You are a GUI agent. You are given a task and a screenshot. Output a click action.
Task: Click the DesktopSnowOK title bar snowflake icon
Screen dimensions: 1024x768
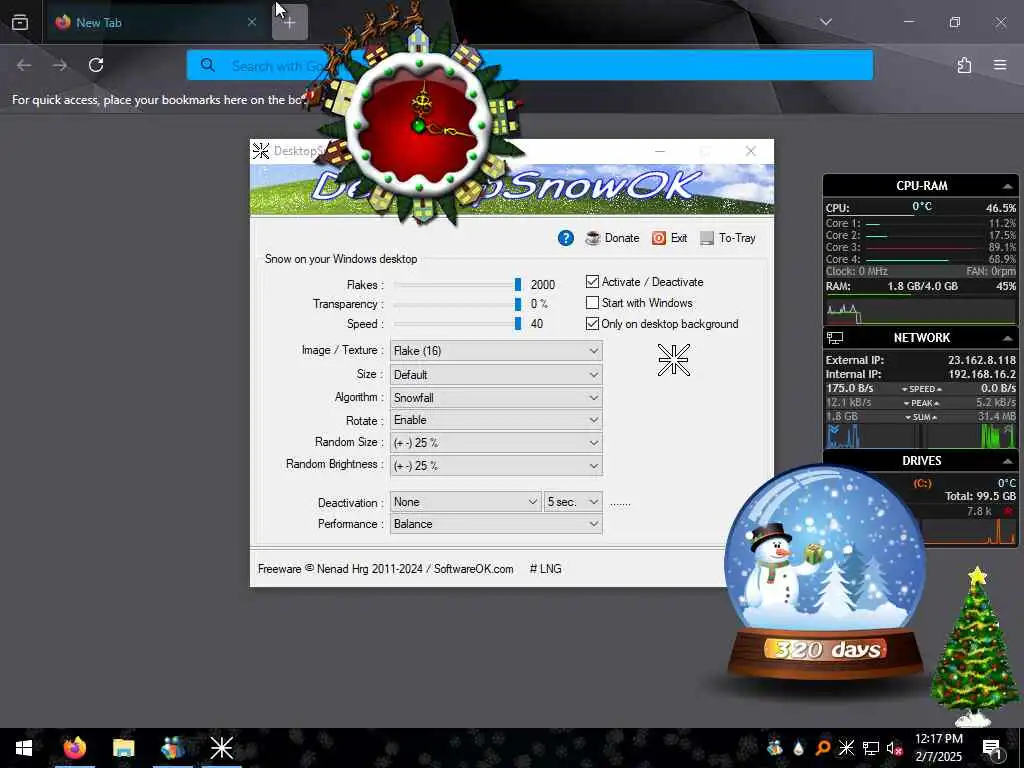pyautogui.click(x=261, y=151)
